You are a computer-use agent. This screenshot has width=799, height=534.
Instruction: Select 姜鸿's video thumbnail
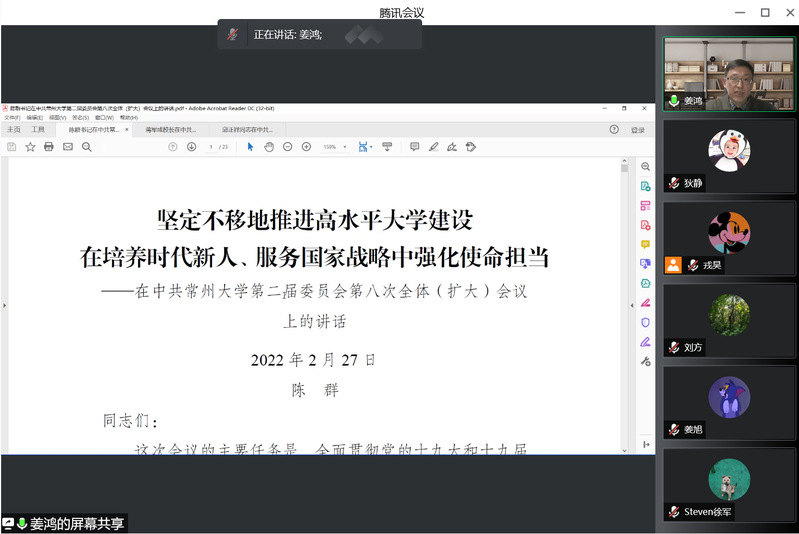coord(730,74)
